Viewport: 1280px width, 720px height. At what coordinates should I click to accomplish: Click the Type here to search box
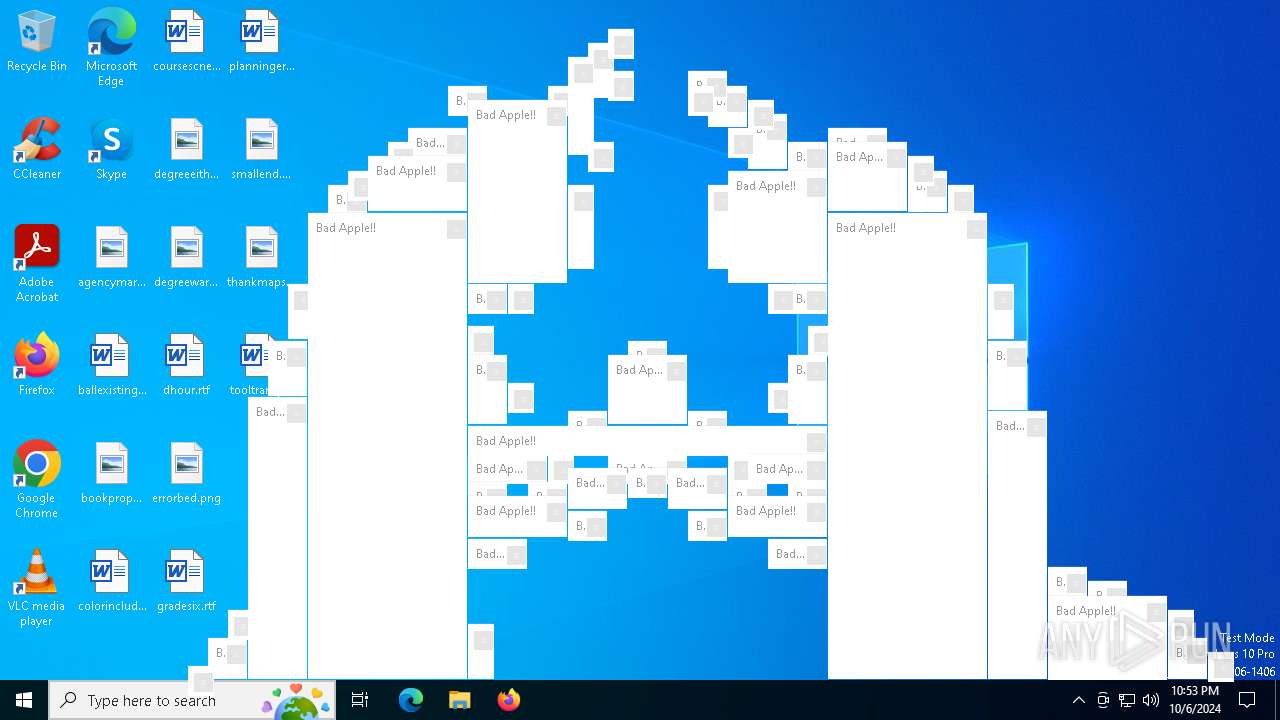coord(192,700)
